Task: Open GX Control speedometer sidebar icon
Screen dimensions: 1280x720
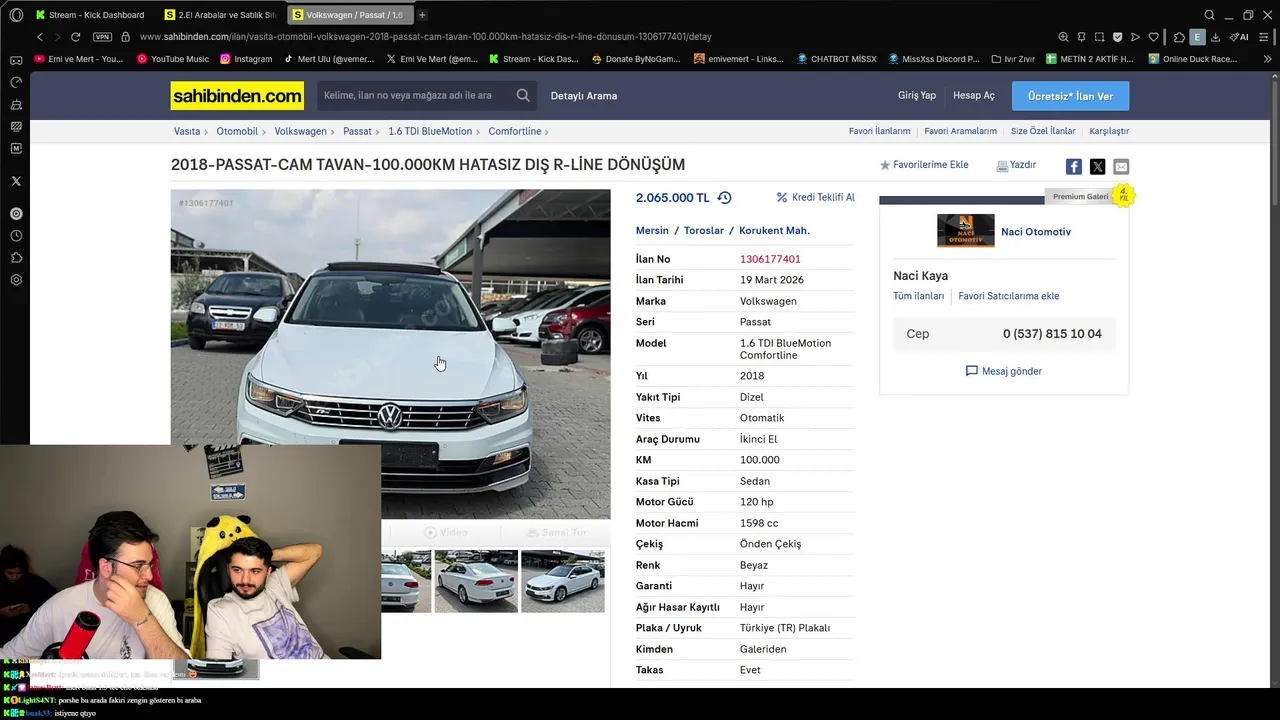Action: [x=16, y=82]
